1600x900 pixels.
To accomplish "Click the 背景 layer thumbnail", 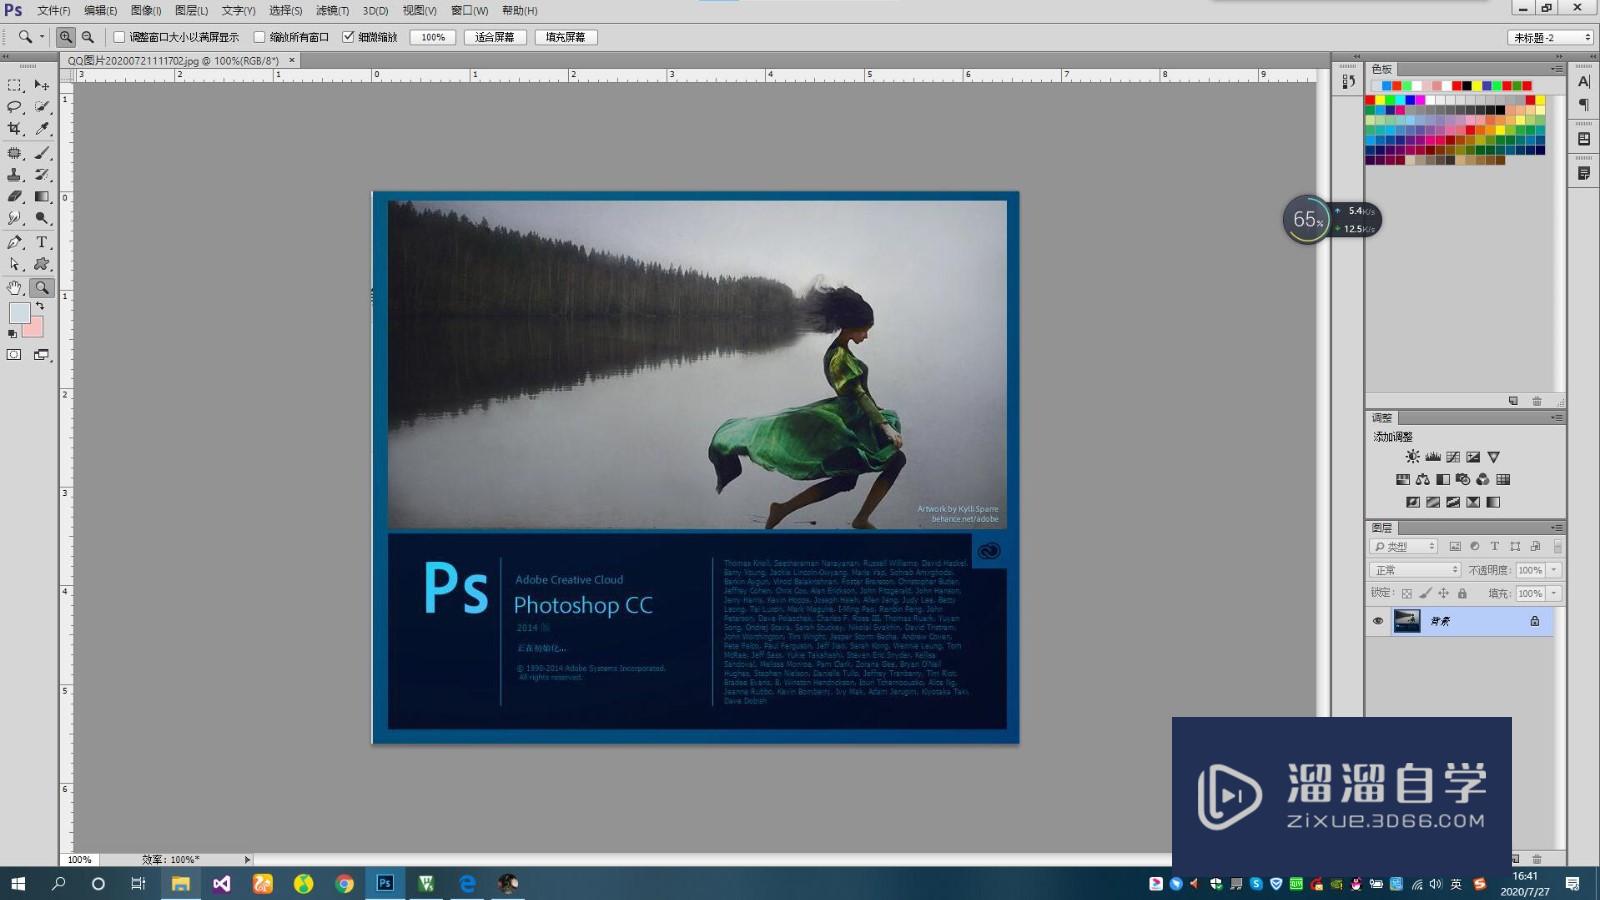I will (x=1407, y=621).
